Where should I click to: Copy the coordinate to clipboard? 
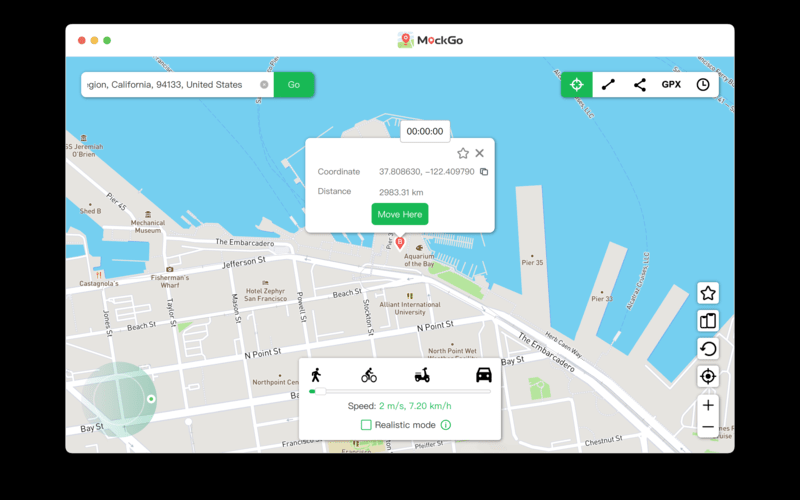pos(484,172)
